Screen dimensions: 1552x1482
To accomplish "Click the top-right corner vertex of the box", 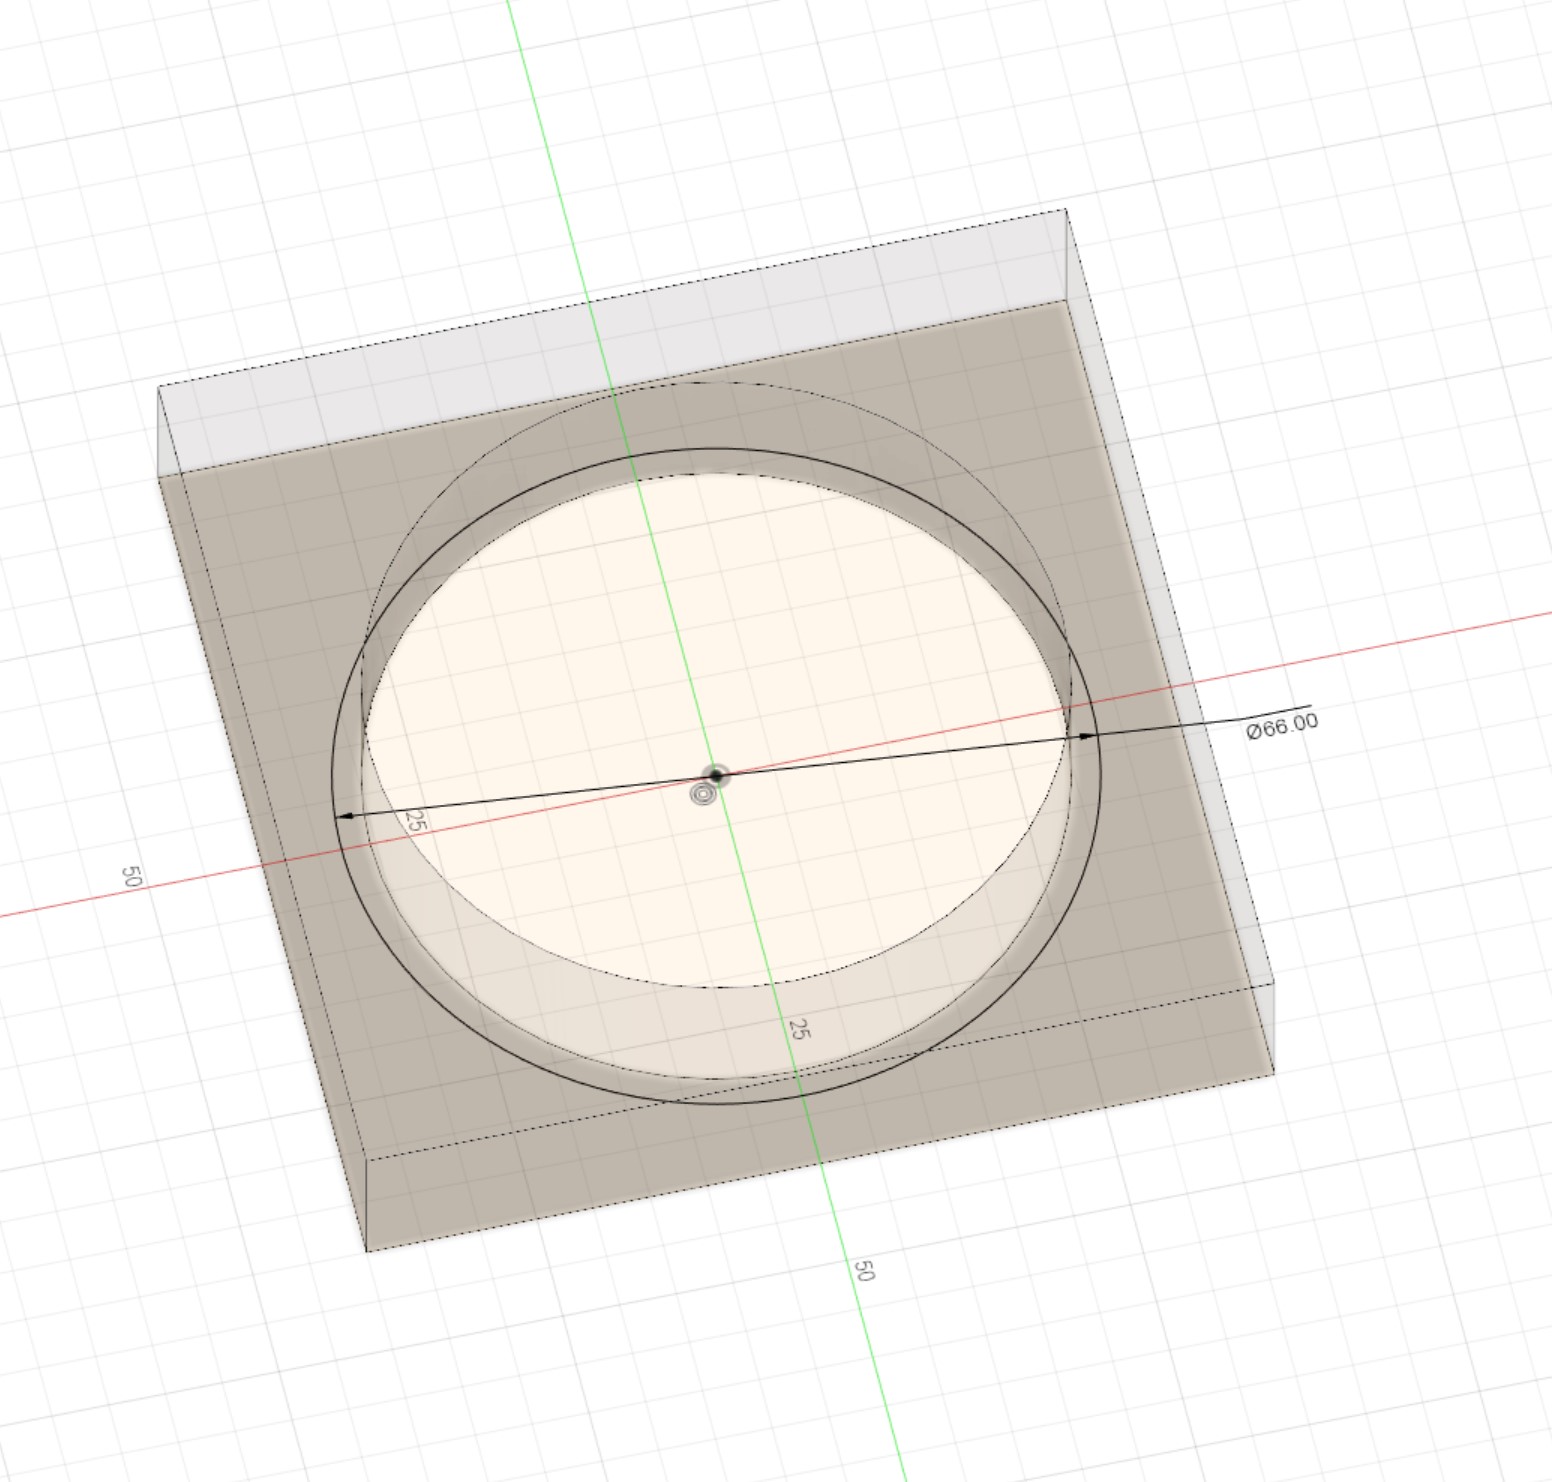I will (1065, 211).
